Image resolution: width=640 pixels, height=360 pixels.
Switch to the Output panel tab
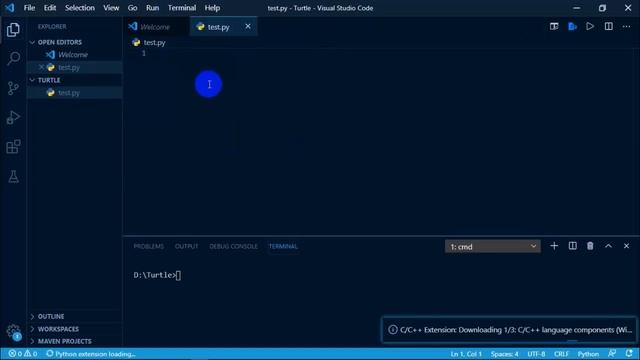point(187,246)
